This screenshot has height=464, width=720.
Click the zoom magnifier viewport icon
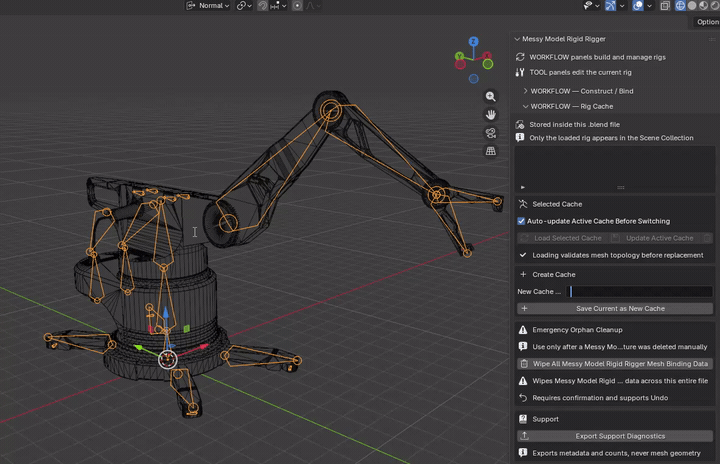click(490, 96)
